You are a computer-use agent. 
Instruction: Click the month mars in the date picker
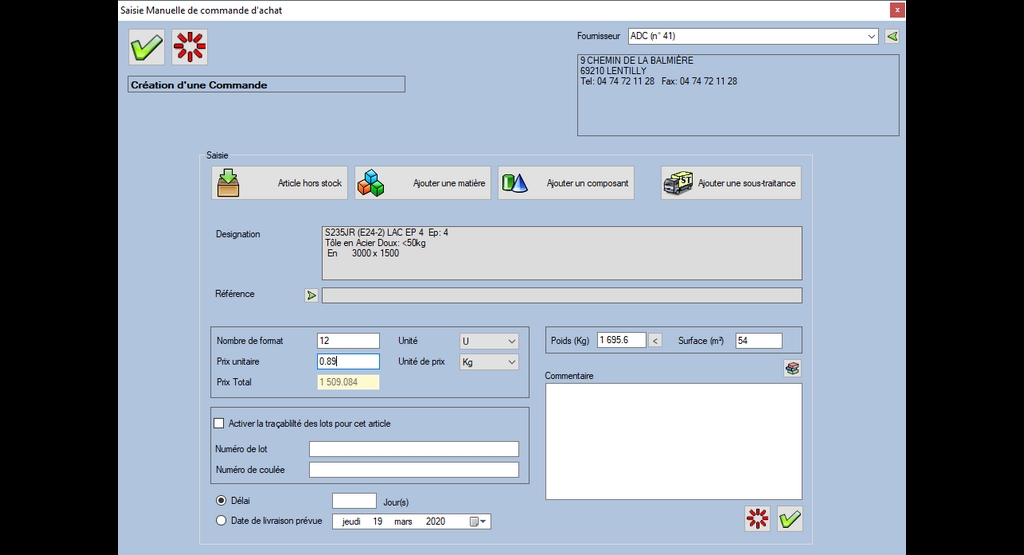coord(403,522)
